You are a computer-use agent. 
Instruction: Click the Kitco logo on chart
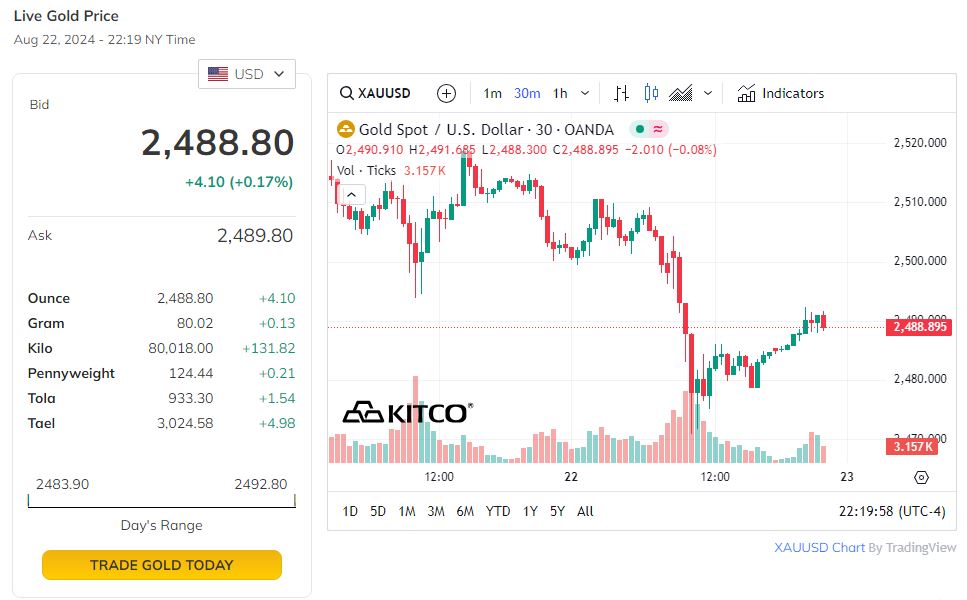pyautogui.click(x=405, y=412)
